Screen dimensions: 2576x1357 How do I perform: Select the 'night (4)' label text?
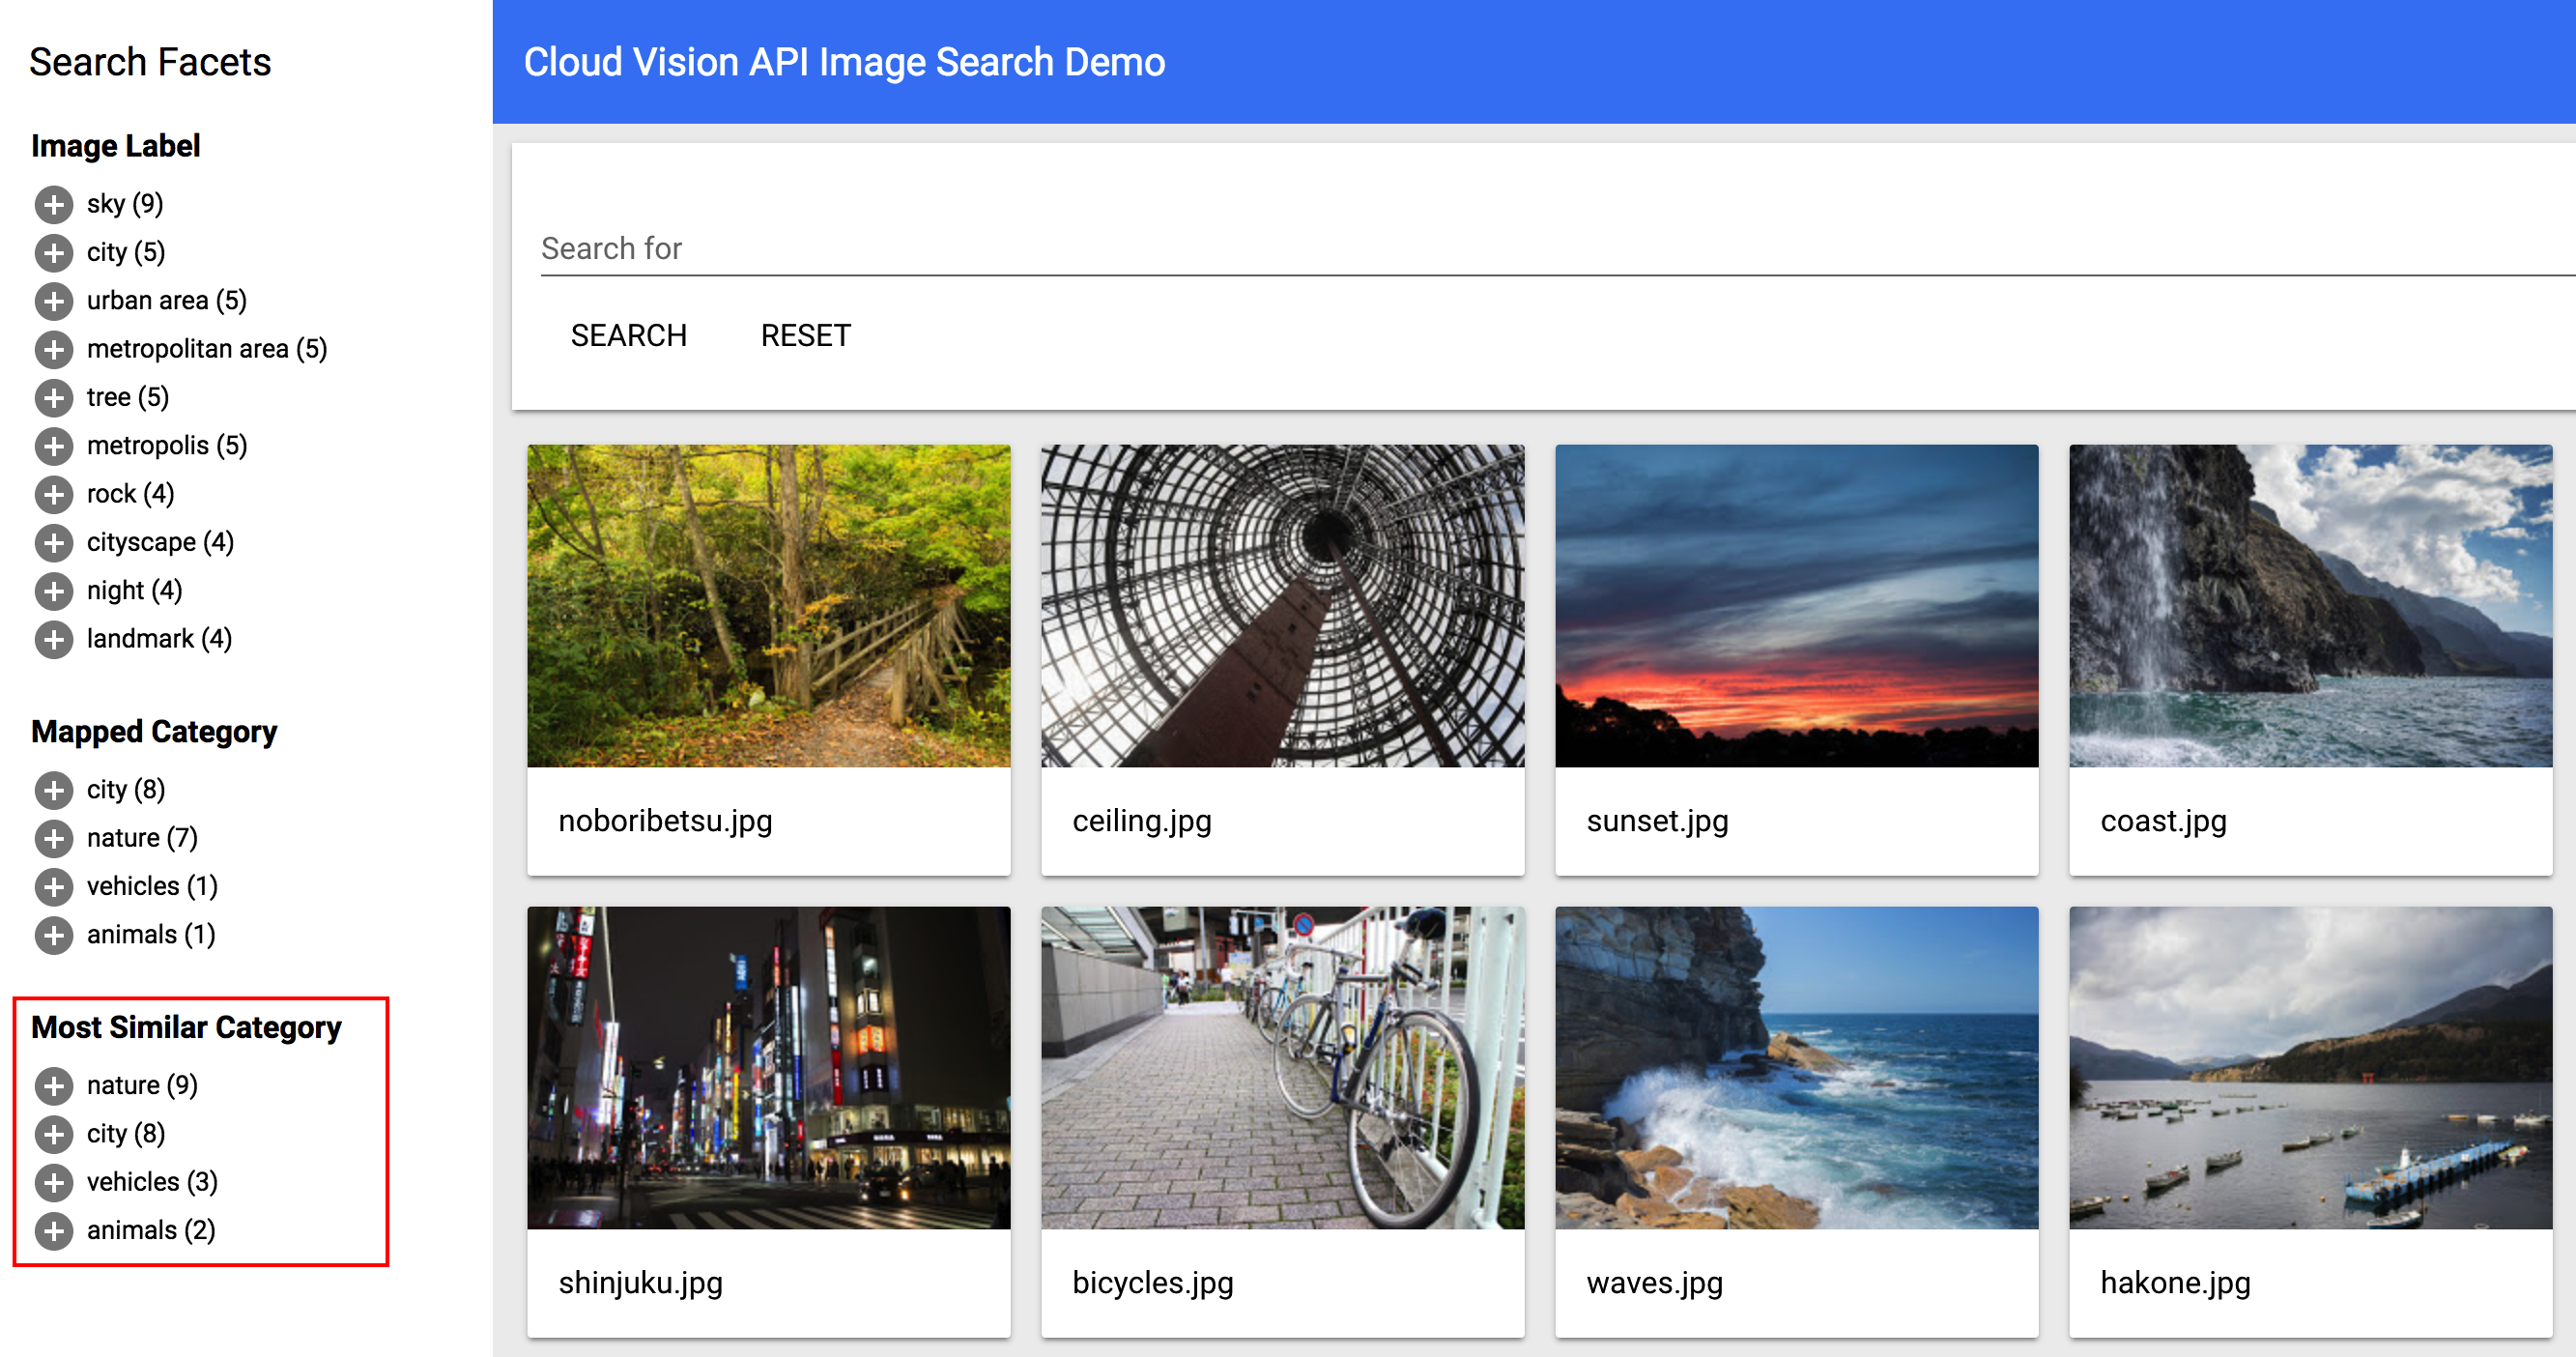135,591
